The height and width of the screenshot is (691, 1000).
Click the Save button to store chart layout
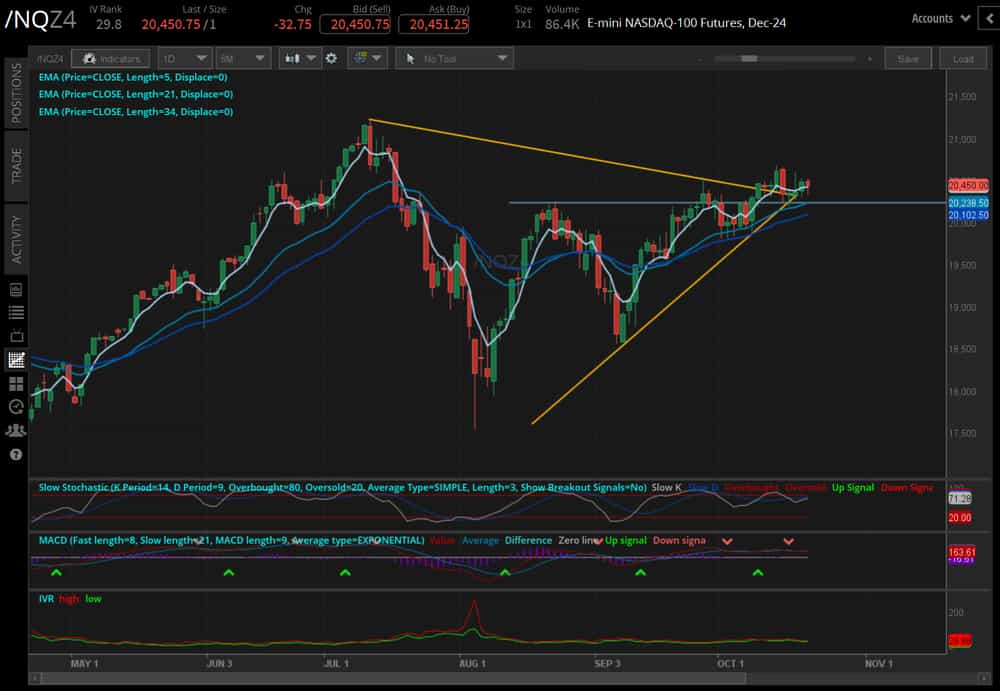tap(907, 58)
